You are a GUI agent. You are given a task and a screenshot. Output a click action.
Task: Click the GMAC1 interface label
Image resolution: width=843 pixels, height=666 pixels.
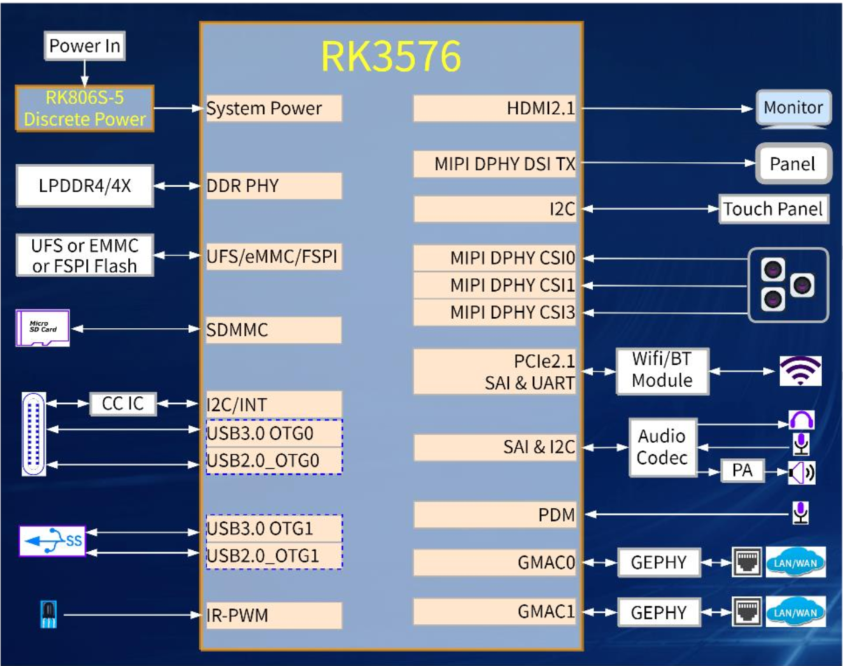495,612
